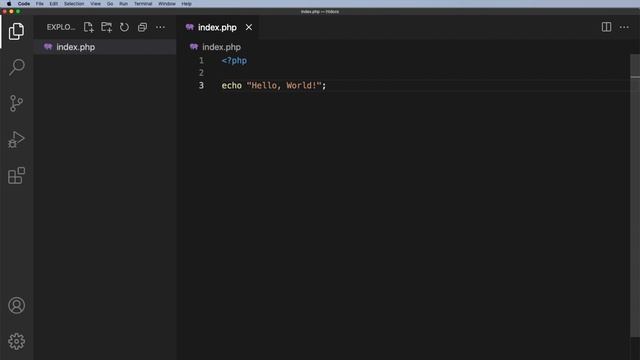This screenshot has width=640, height=360.
Task: Click the PHP file icon in Explorer row
Action: pyautogui.click(x=48, y=47)
